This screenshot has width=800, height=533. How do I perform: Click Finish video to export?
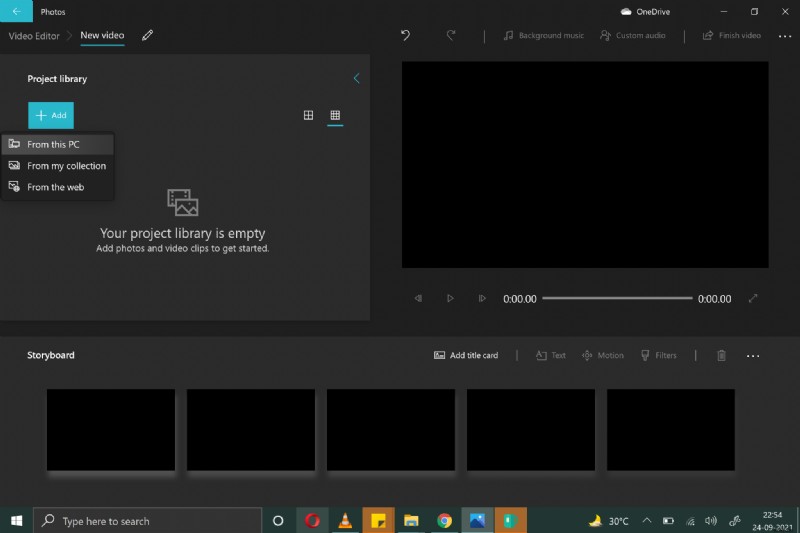(732, 35)
